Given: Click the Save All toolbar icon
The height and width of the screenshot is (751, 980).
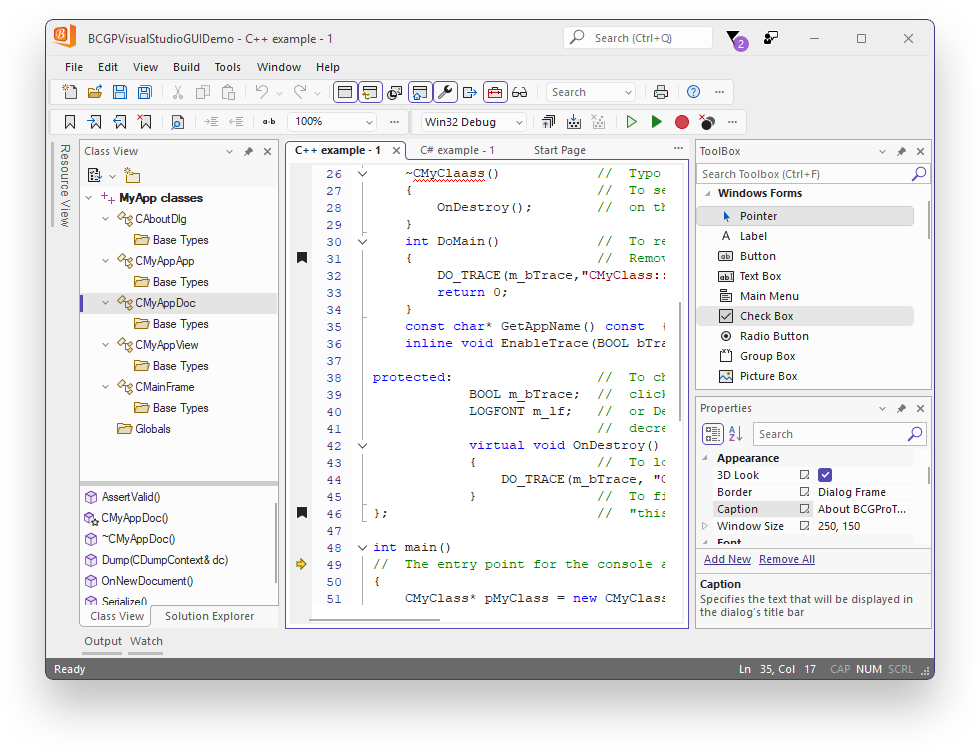Looking at the screenshot, I should tap(144, 91).
